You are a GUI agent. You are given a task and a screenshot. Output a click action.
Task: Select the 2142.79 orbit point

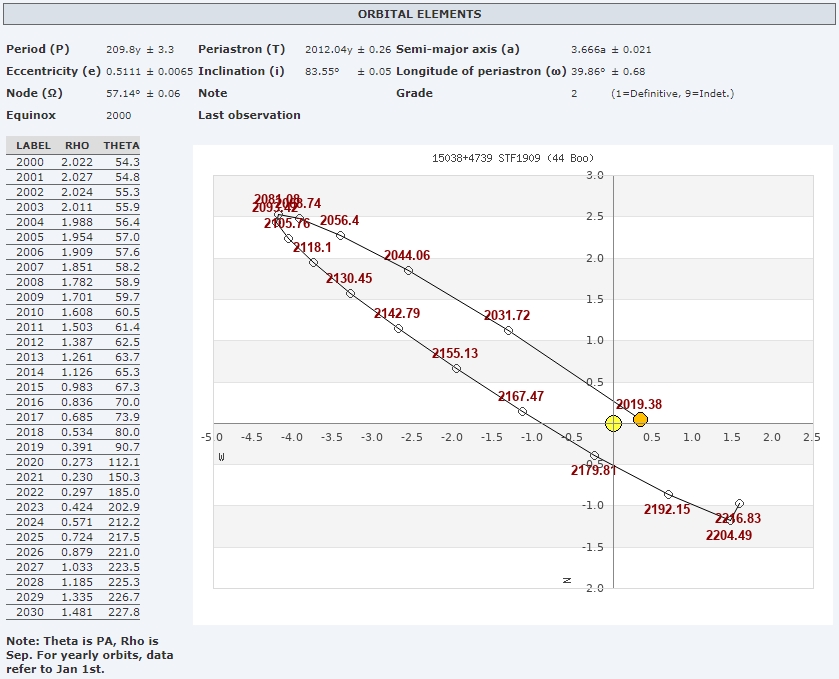[x=398, y=329]
